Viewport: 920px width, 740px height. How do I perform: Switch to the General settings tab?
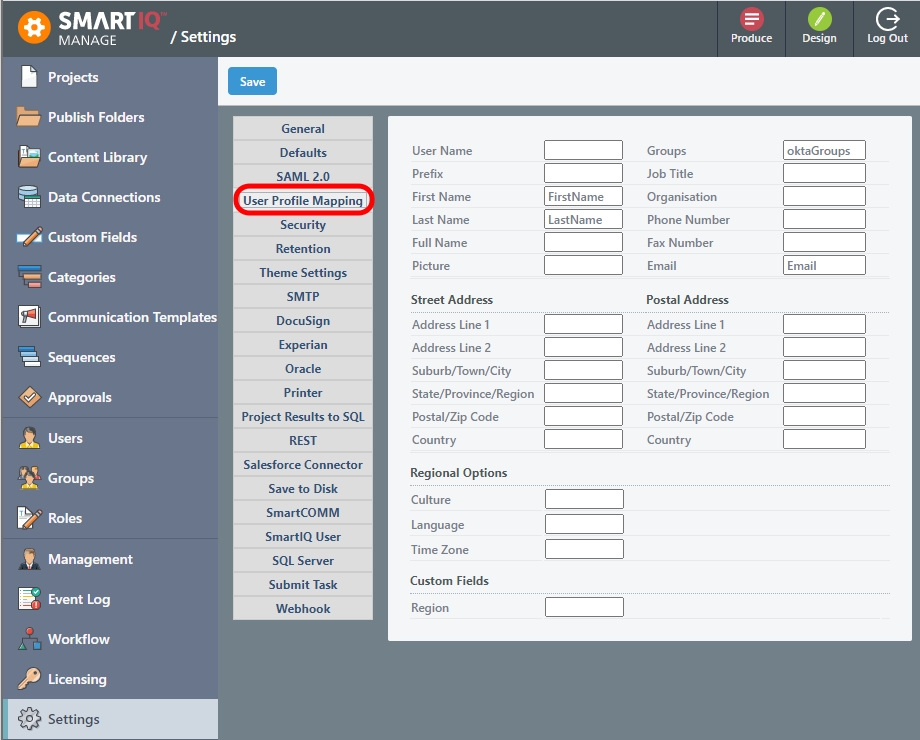pyautogui.click(x=303, y=128)
